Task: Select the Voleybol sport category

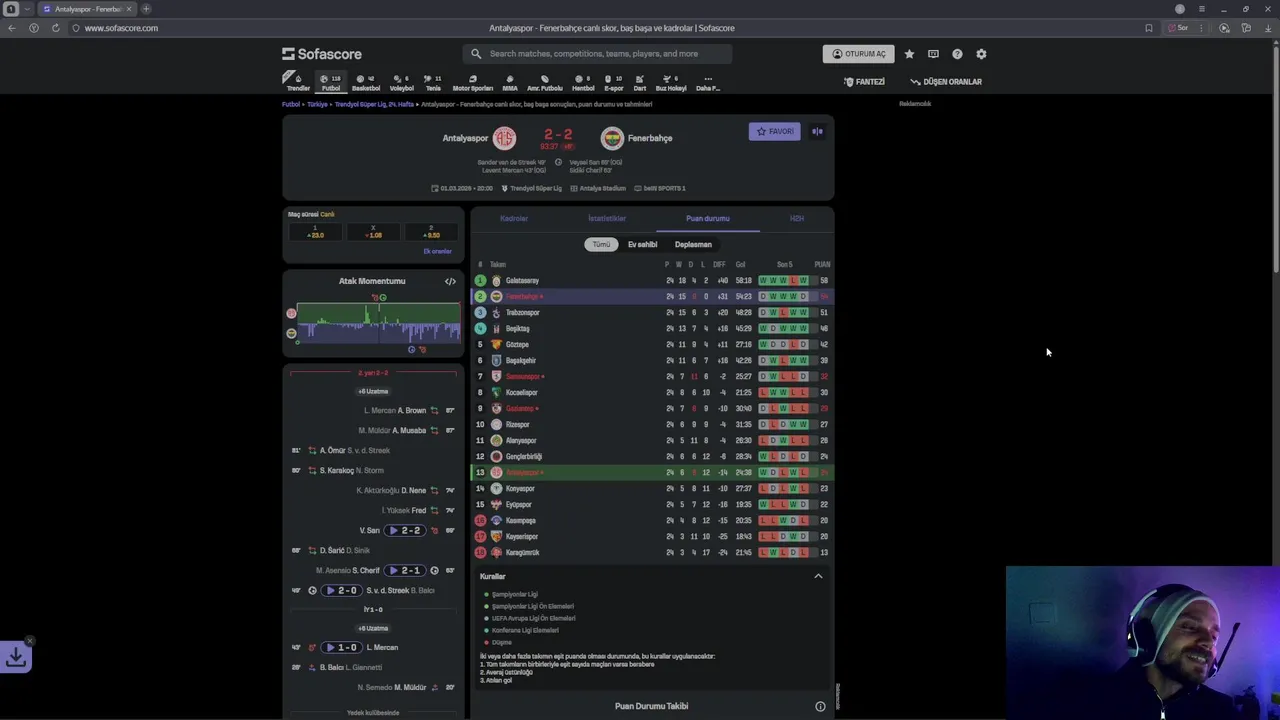Action: 401,82
